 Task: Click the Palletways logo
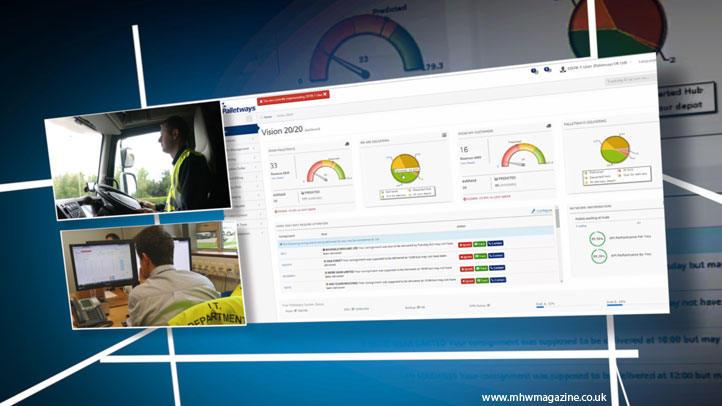tap(239, 110)
